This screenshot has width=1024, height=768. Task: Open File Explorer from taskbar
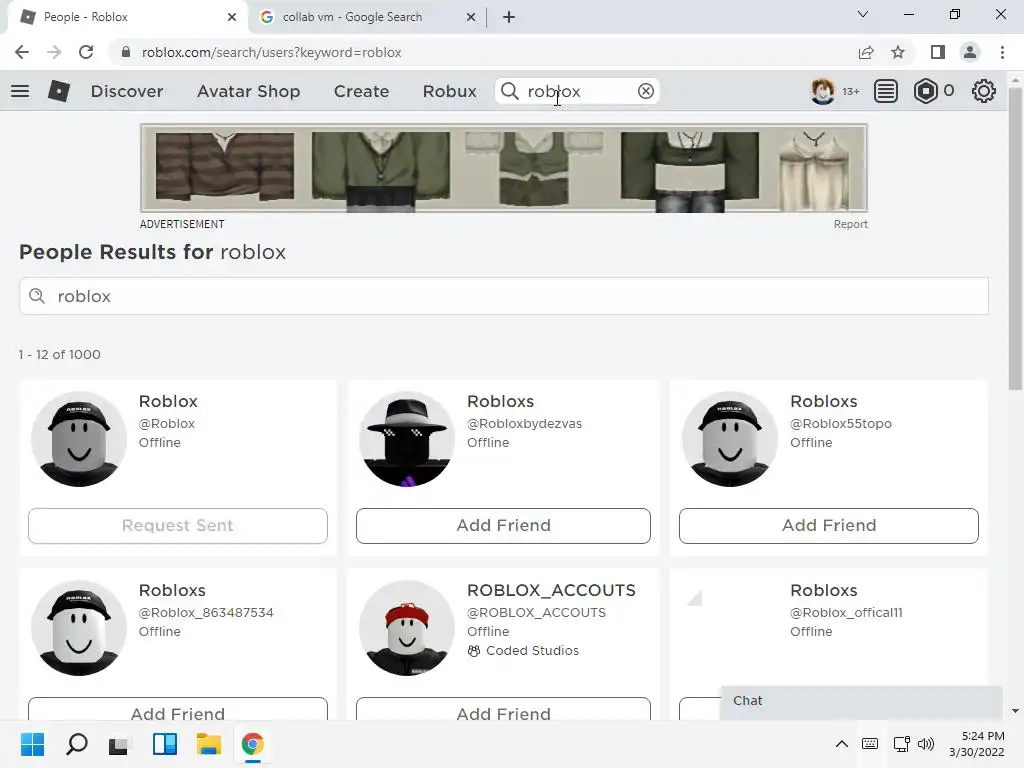point(209,744)
